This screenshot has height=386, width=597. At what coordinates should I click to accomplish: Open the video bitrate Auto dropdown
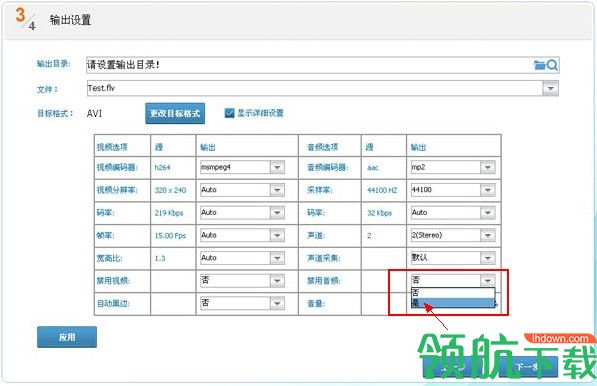click(x=277, y=212)
